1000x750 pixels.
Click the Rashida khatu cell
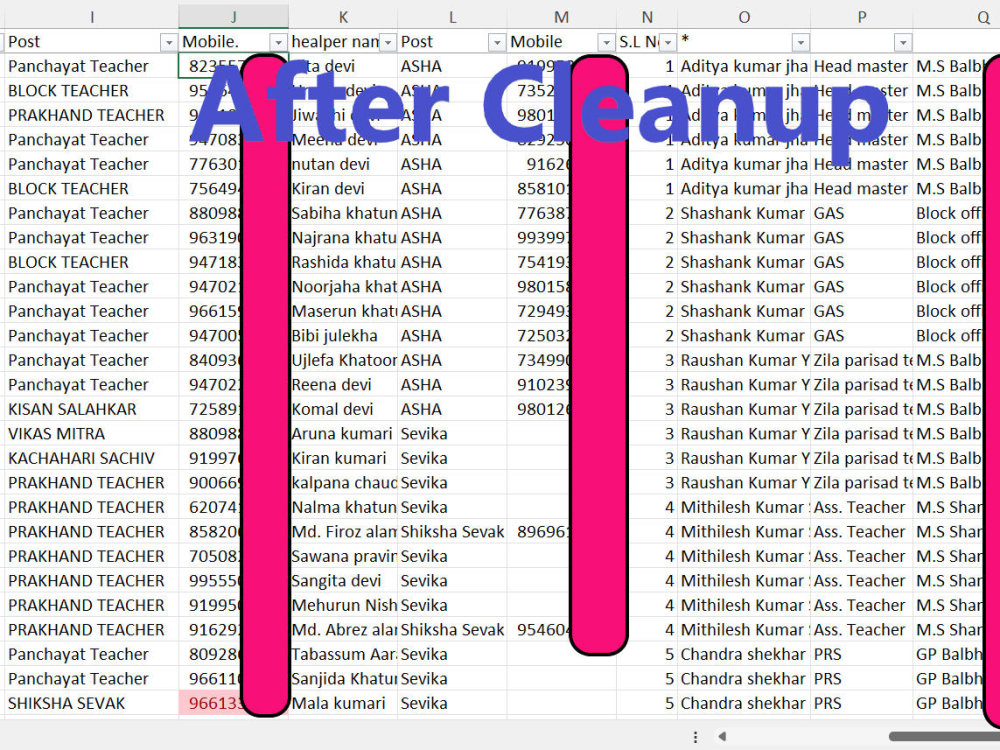(343, 262)
